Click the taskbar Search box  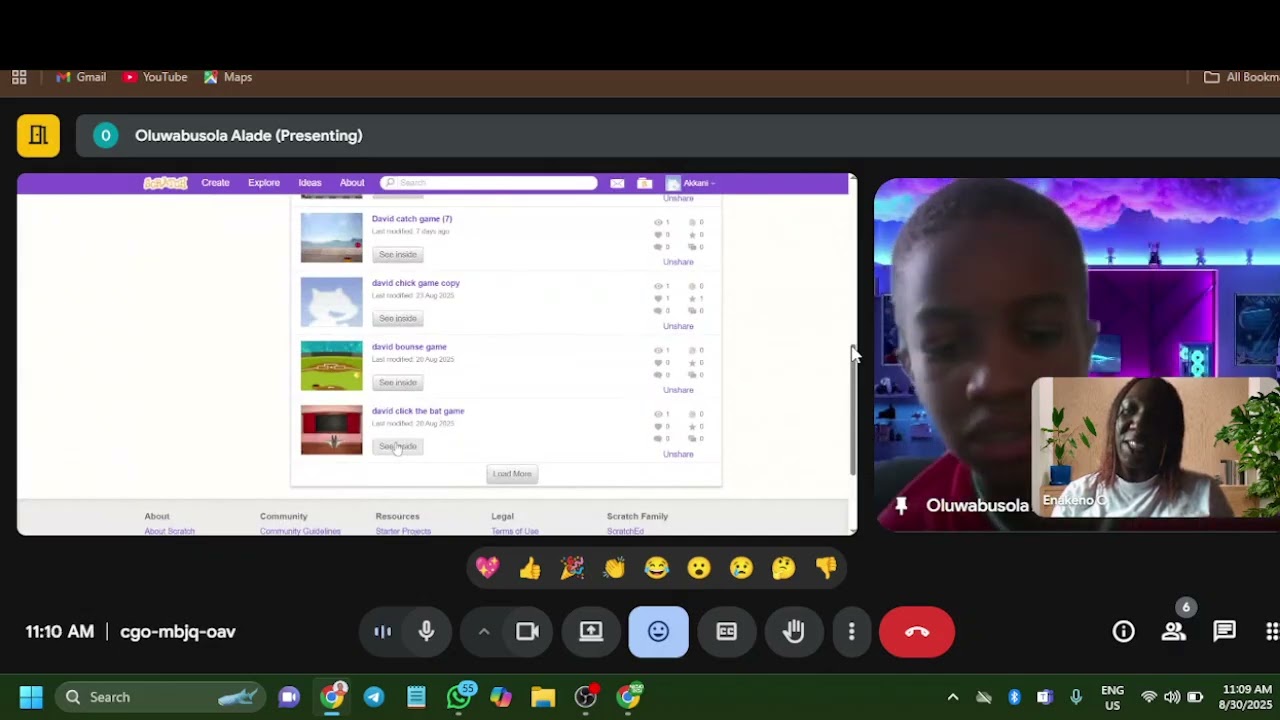(x=160, y=697)
